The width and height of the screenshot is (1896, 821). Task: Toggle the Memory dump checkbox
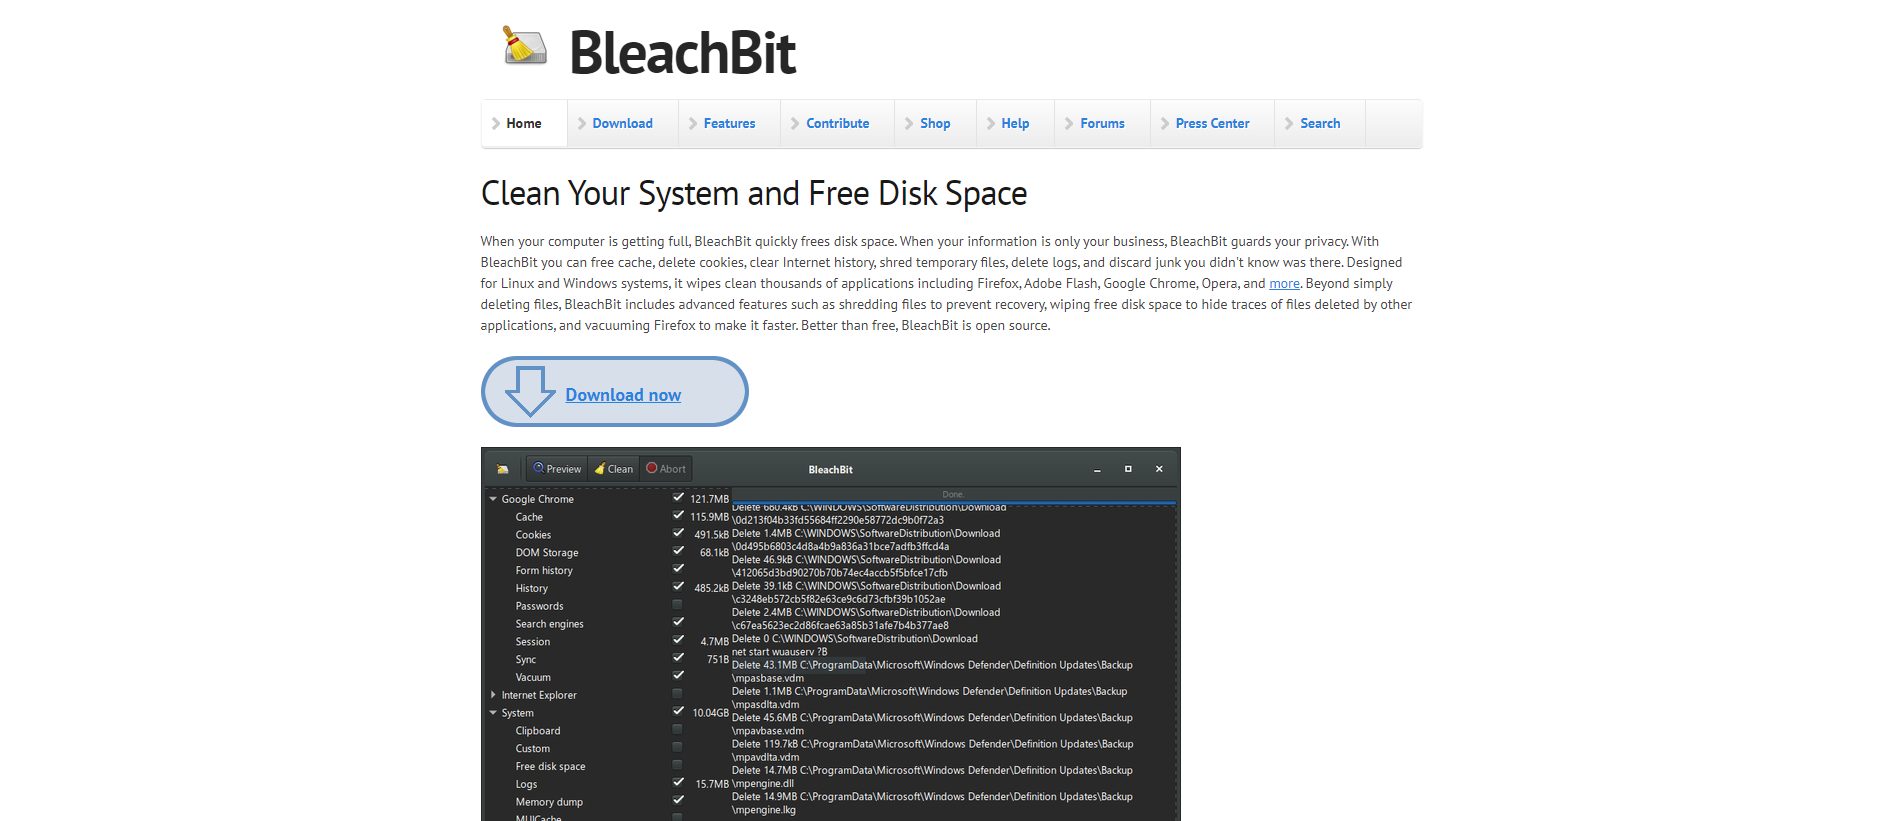tap(678, 800)
